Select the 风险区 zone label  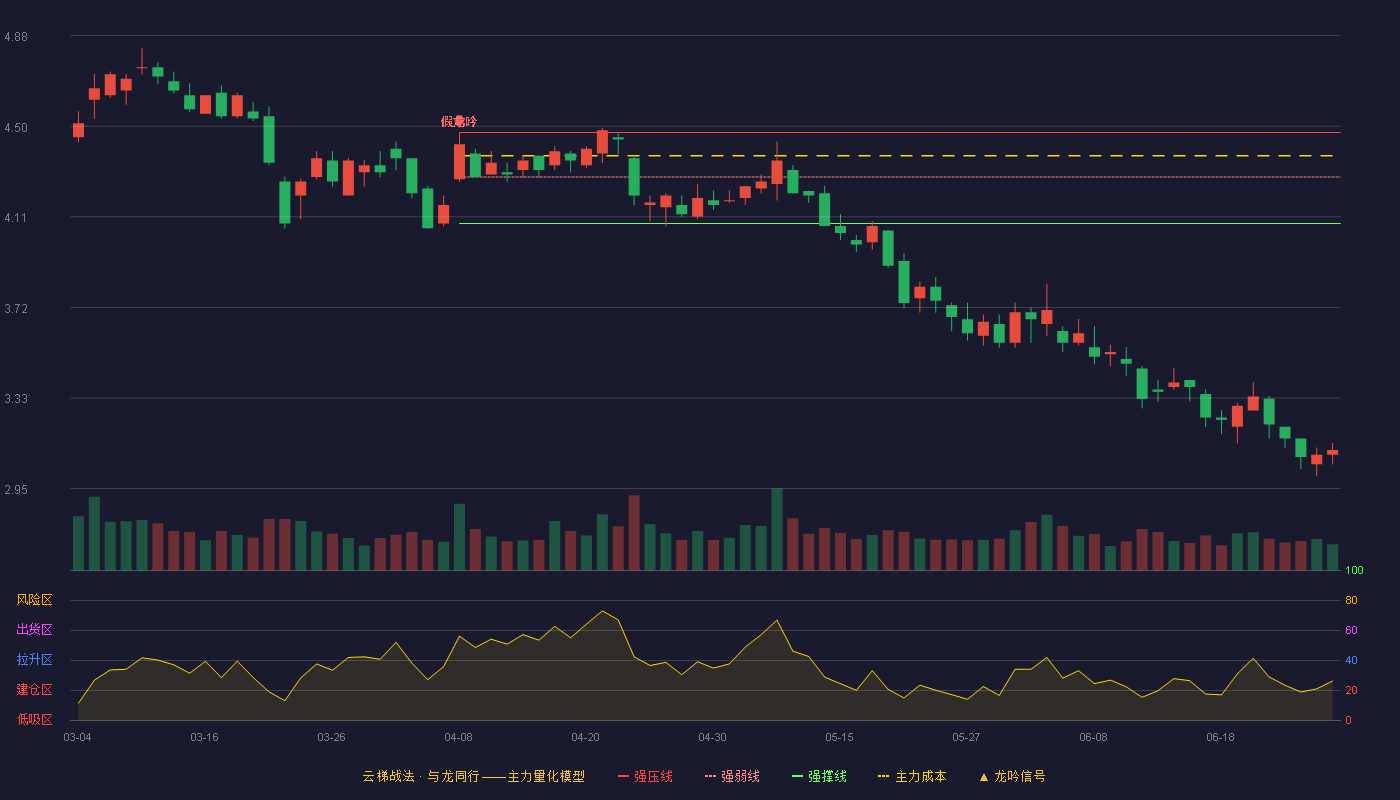[34, 600]
